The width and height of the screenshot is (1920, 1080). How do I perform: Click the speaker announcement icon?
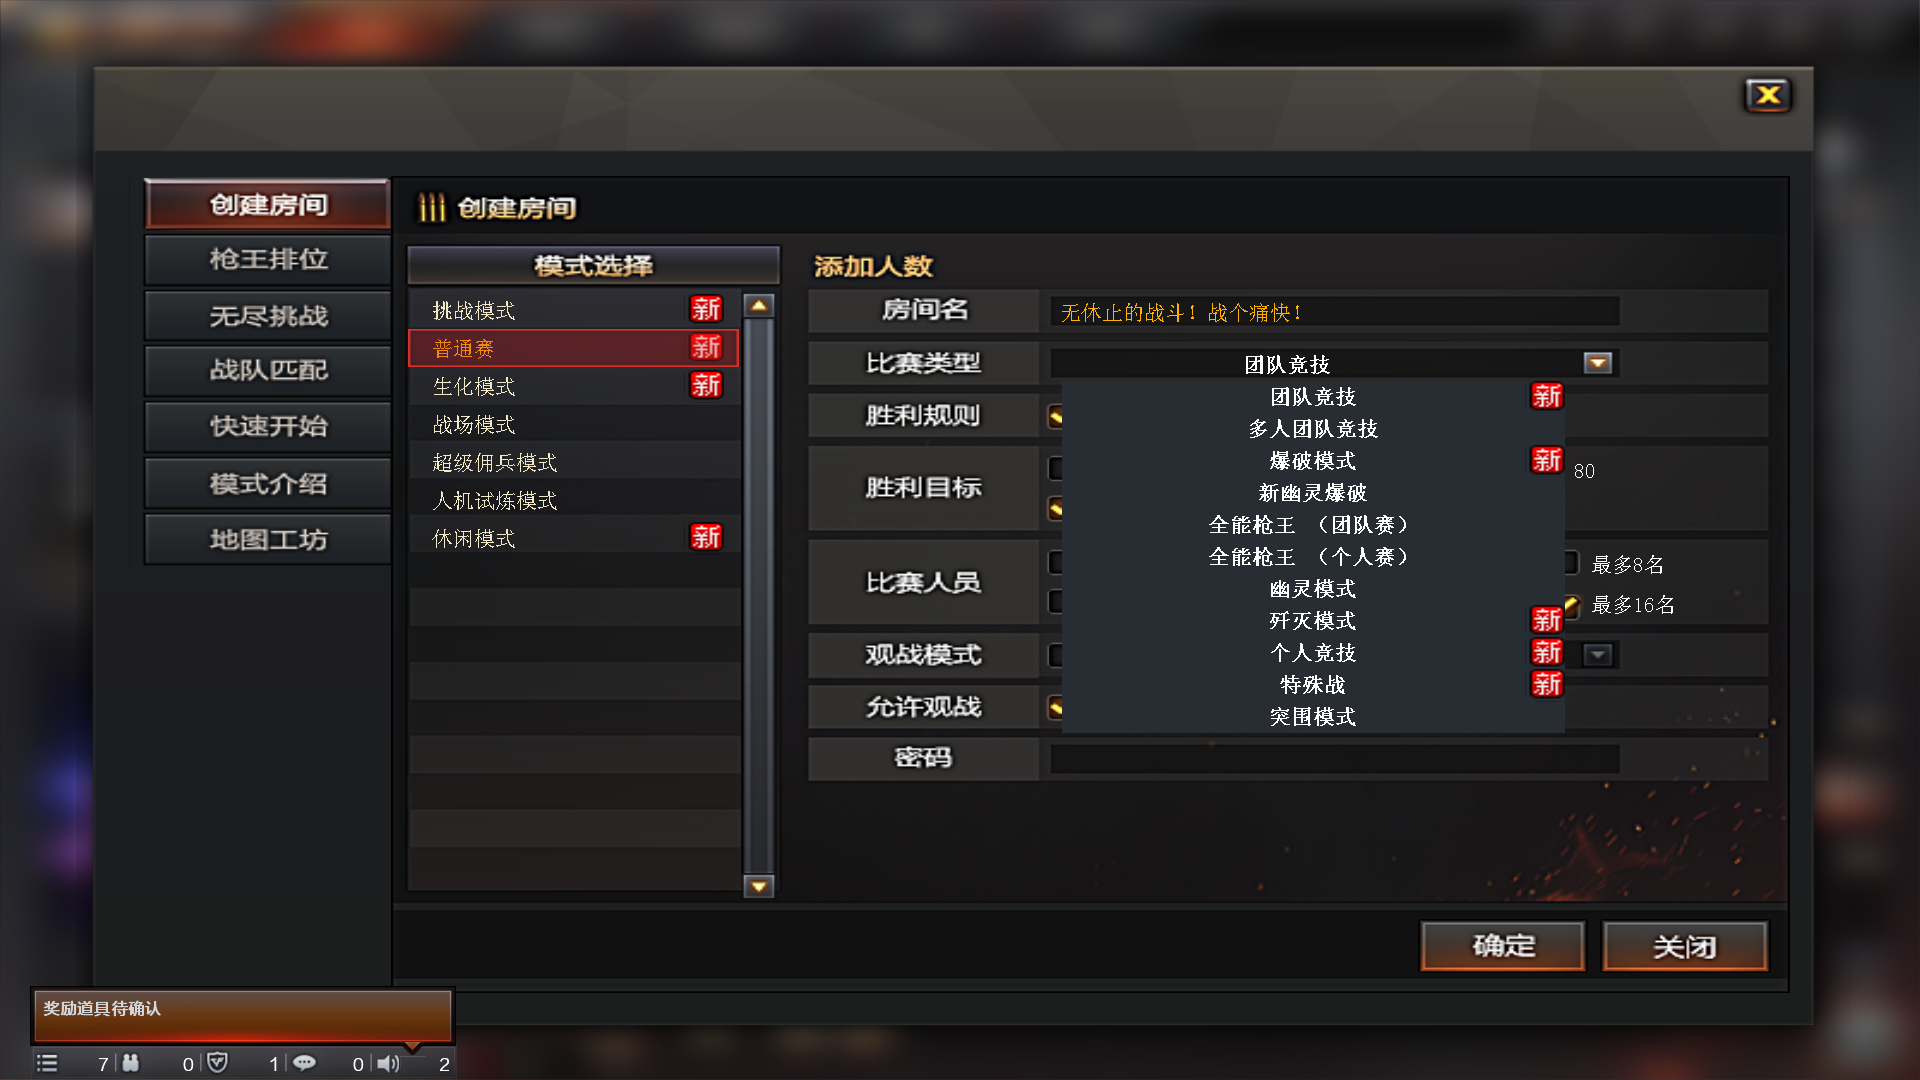(x=389, y=1063)
